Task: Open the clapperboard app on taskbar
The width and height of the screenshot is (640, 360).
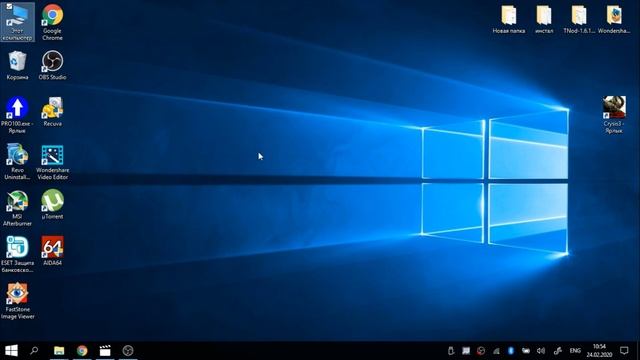Action: (105, 351)
